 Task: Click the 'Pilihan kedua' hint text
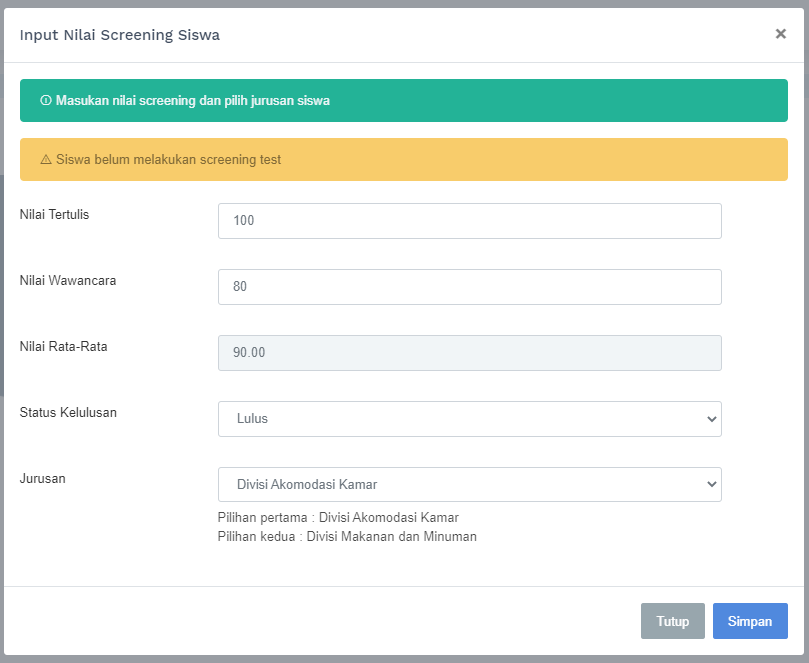click(x=347, y=537)
